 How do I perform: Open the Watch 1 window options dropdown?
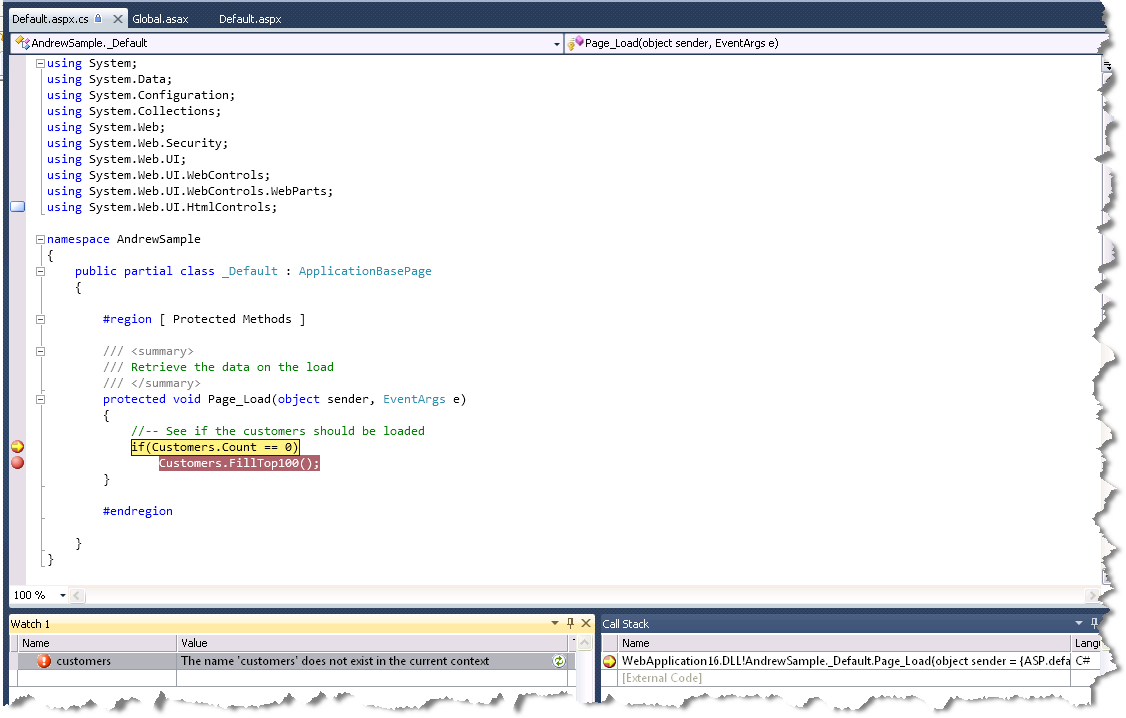pos(555,623)
